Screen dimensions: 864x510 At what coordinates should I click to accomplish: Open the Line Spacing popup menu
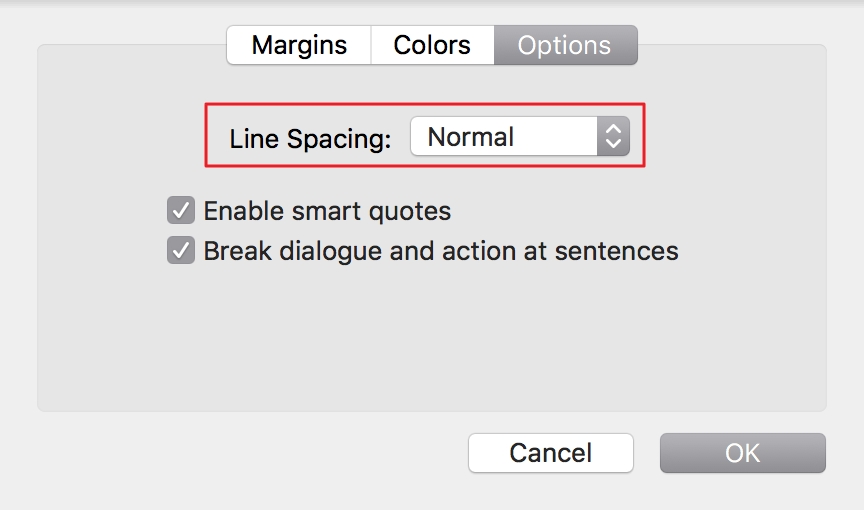pyautogui.click(x=519, y=137)
